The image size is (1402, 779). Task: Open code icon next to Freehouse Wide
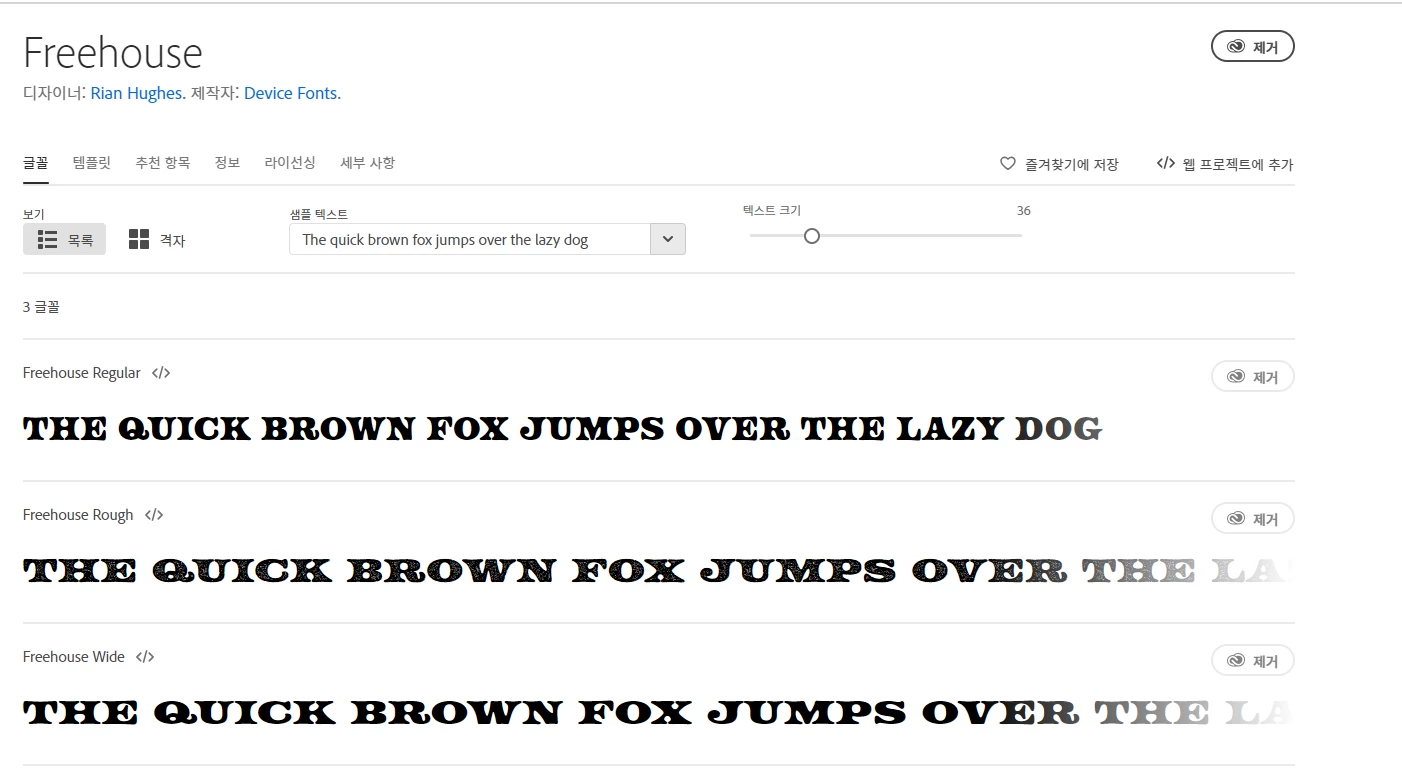point(145,657)
